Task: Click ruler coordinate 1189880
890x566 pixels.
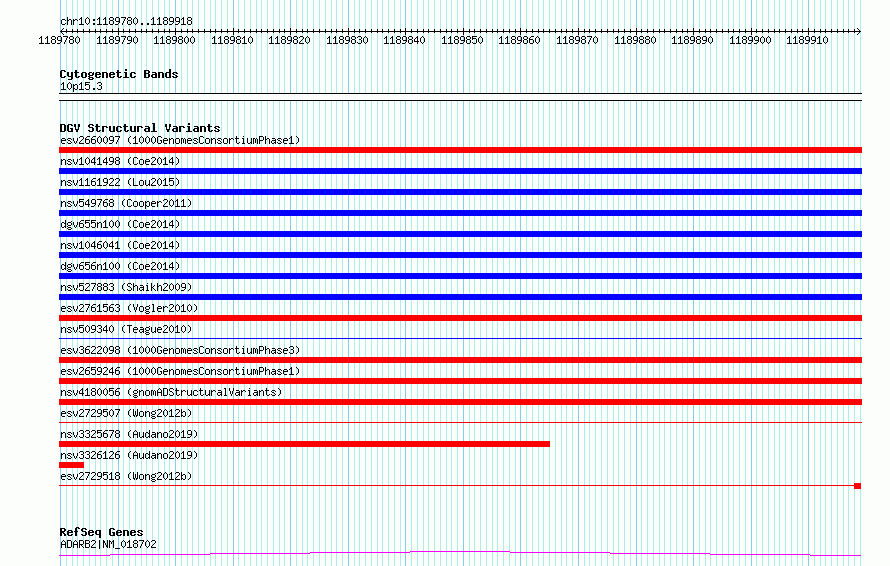Action: click(635, 40)
